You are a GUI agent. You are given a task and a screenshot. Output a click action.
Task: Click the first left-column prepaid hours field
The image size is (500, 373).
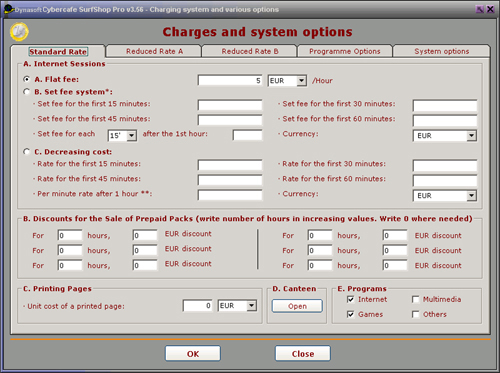pyautogui.click(x=70, y=235)
